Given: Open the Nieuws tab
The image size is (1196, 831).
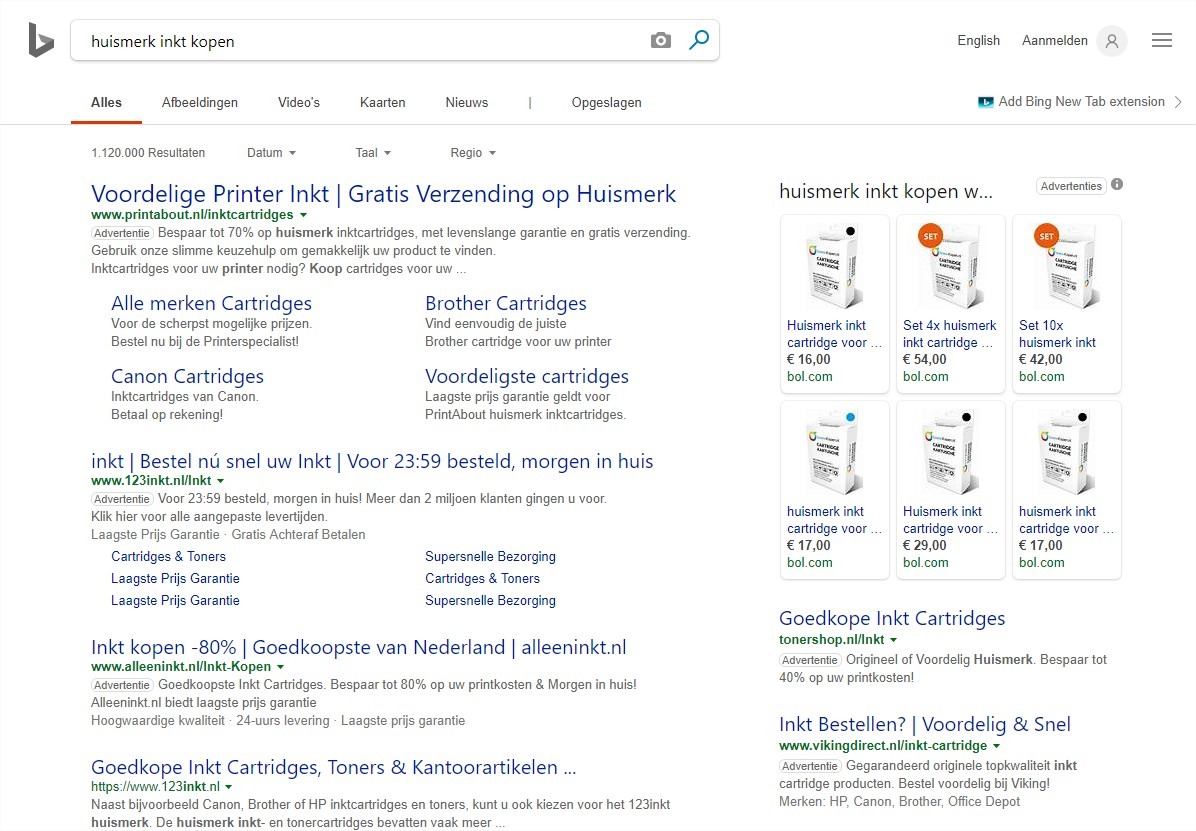Looking at the screenshot, I should pos(467,102).
